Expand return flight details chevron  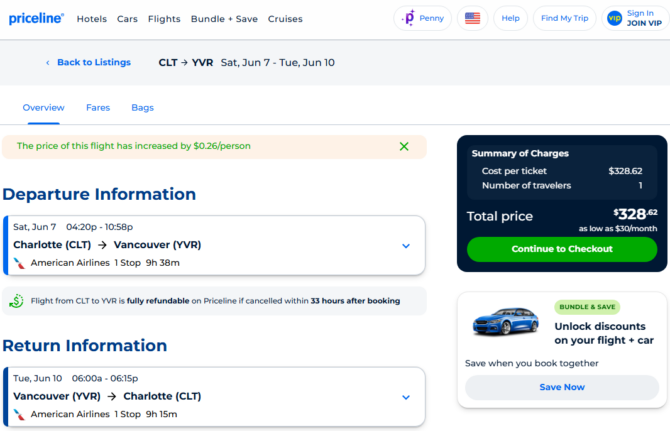pyautogui.click(x=406, y=397)
